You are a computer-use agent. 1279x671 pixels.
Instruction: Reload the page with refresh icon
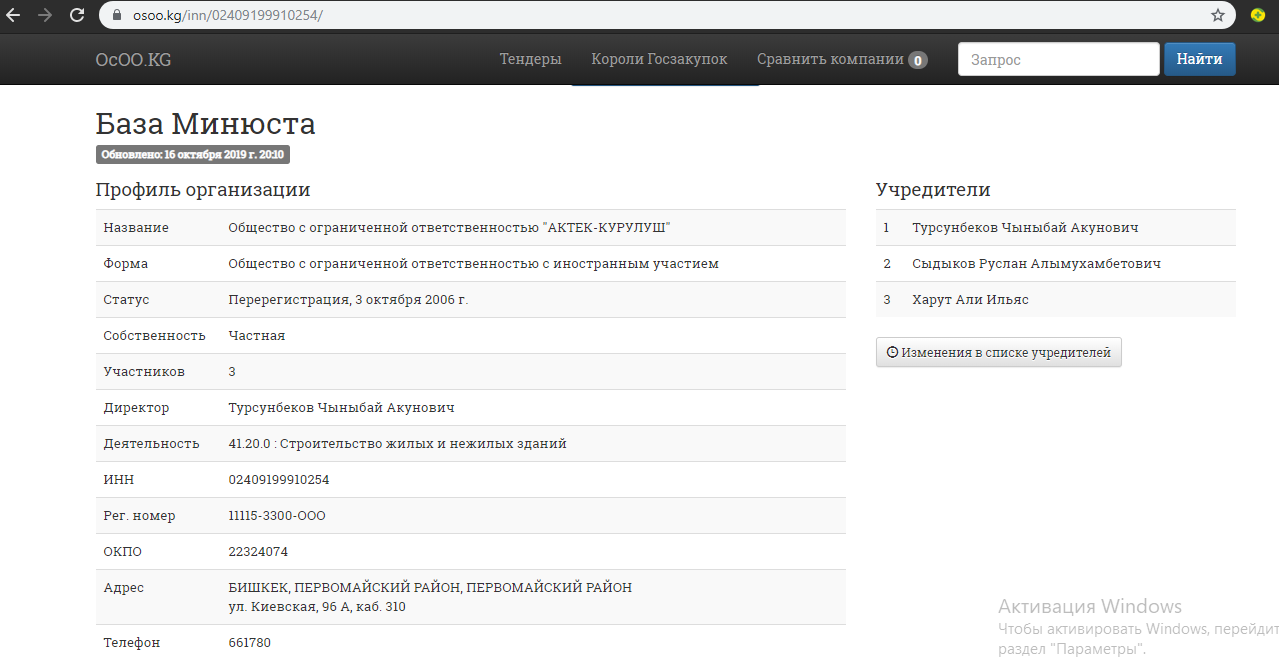77,15
